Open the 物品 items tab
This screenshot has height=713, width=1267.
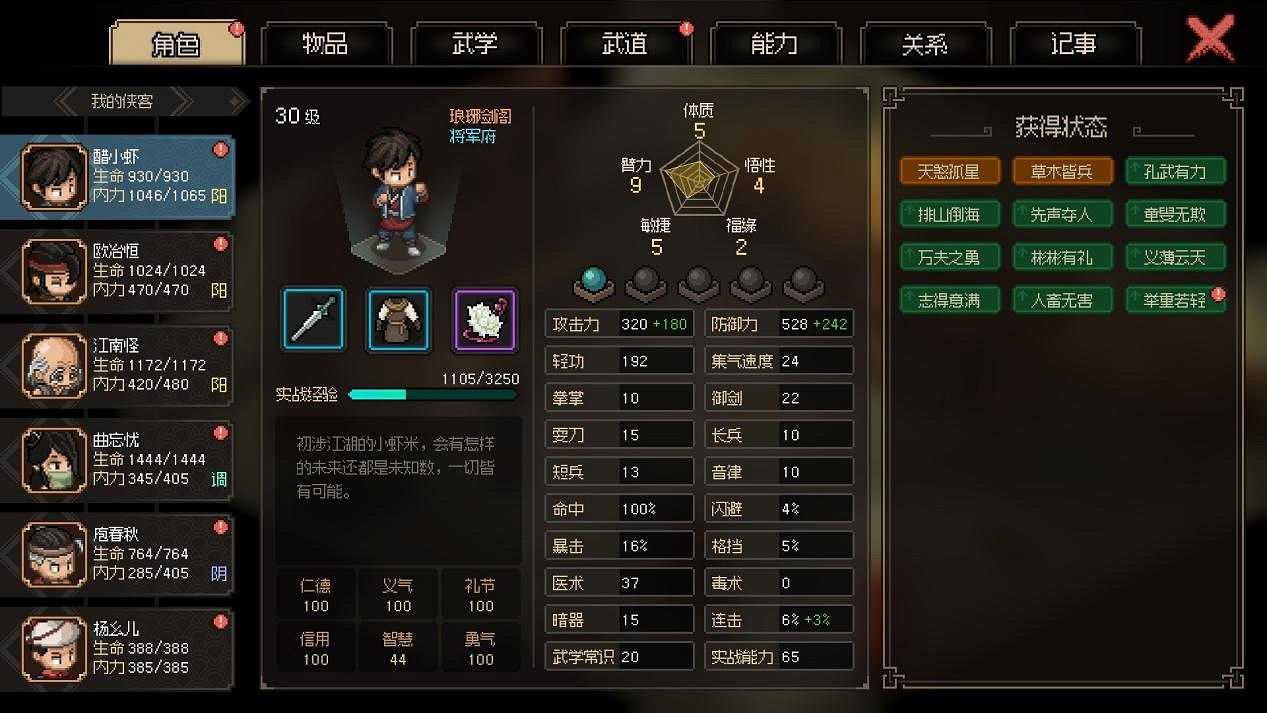click(x=325, y=44)
